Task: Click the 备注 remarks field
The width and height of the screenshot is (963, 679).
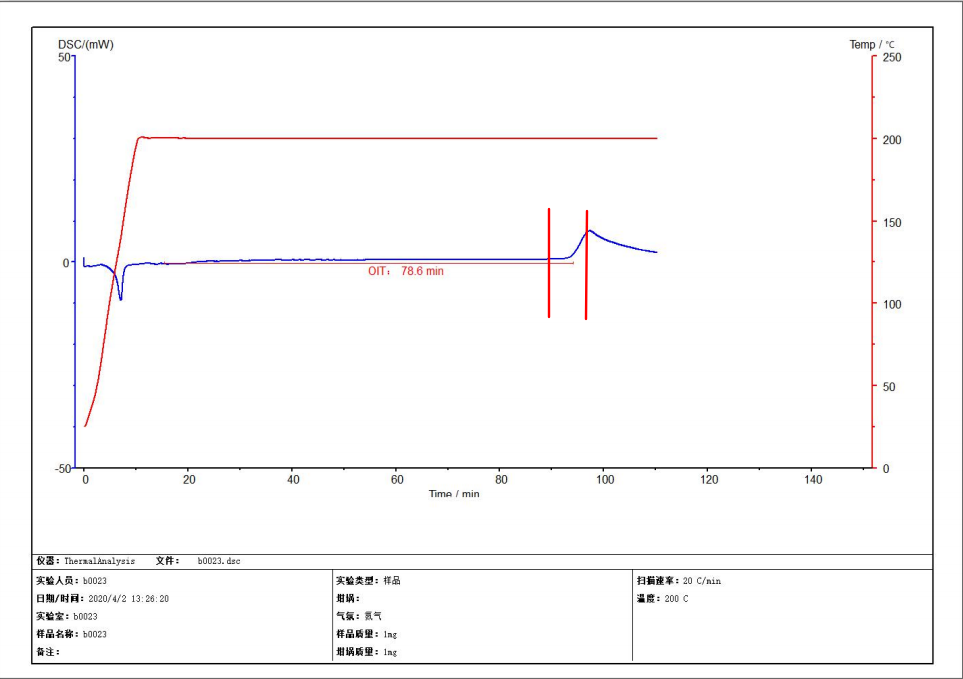Action: pyautogui.click(x=48, y=652)
